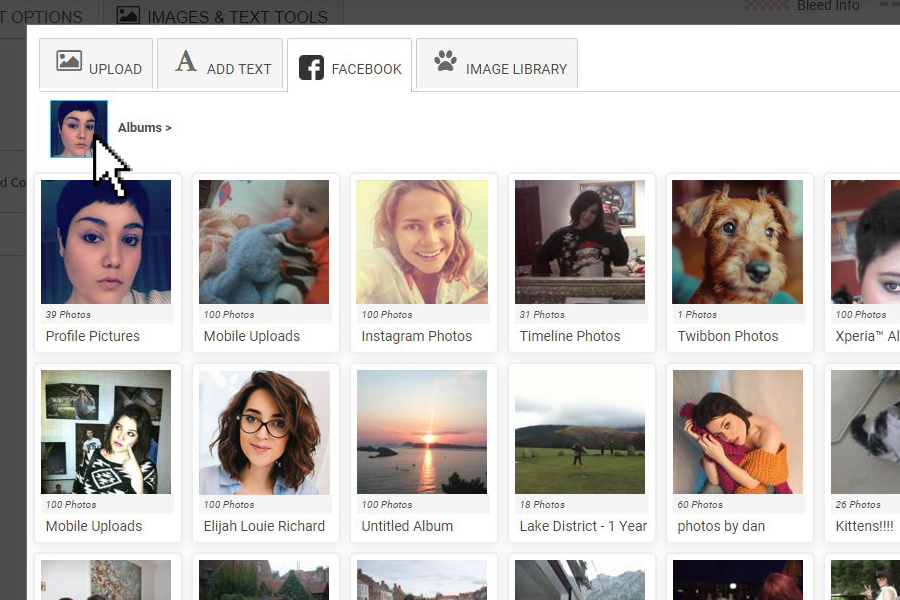Click the Upload picture icon

(x=69, y=60)
